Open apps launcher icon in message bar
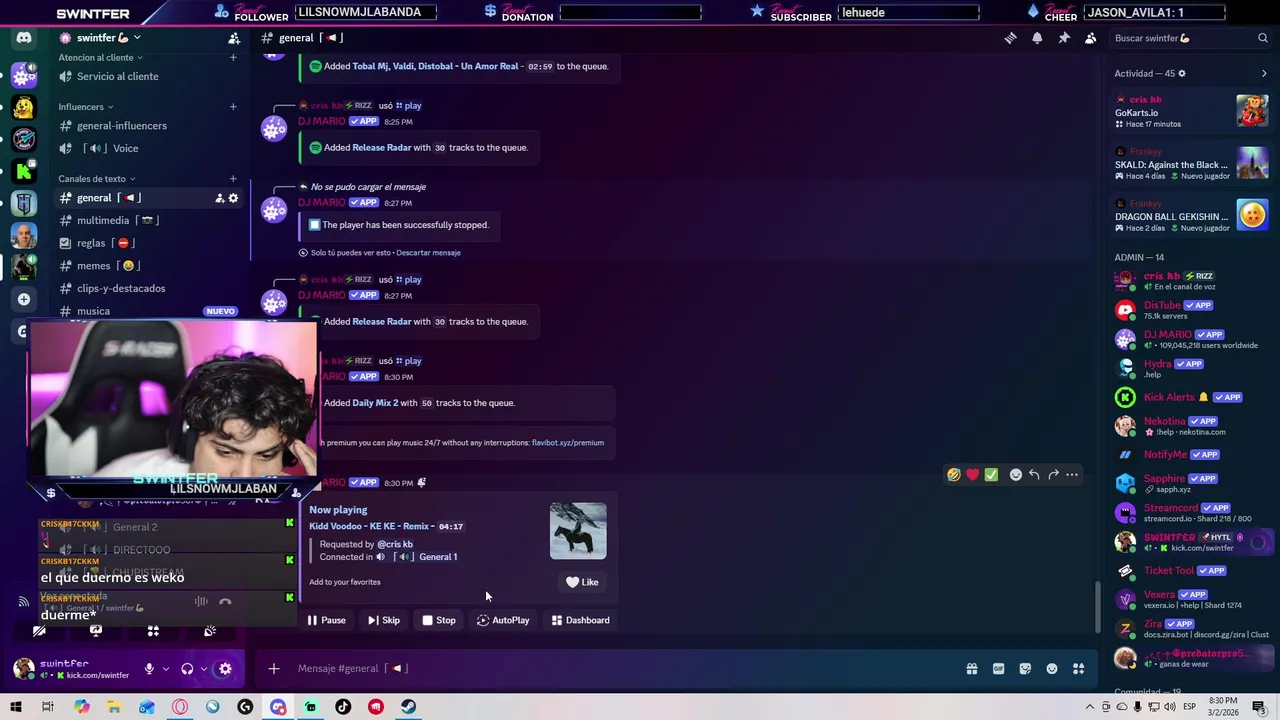Screen dimensions: 1280x720 1078,669
